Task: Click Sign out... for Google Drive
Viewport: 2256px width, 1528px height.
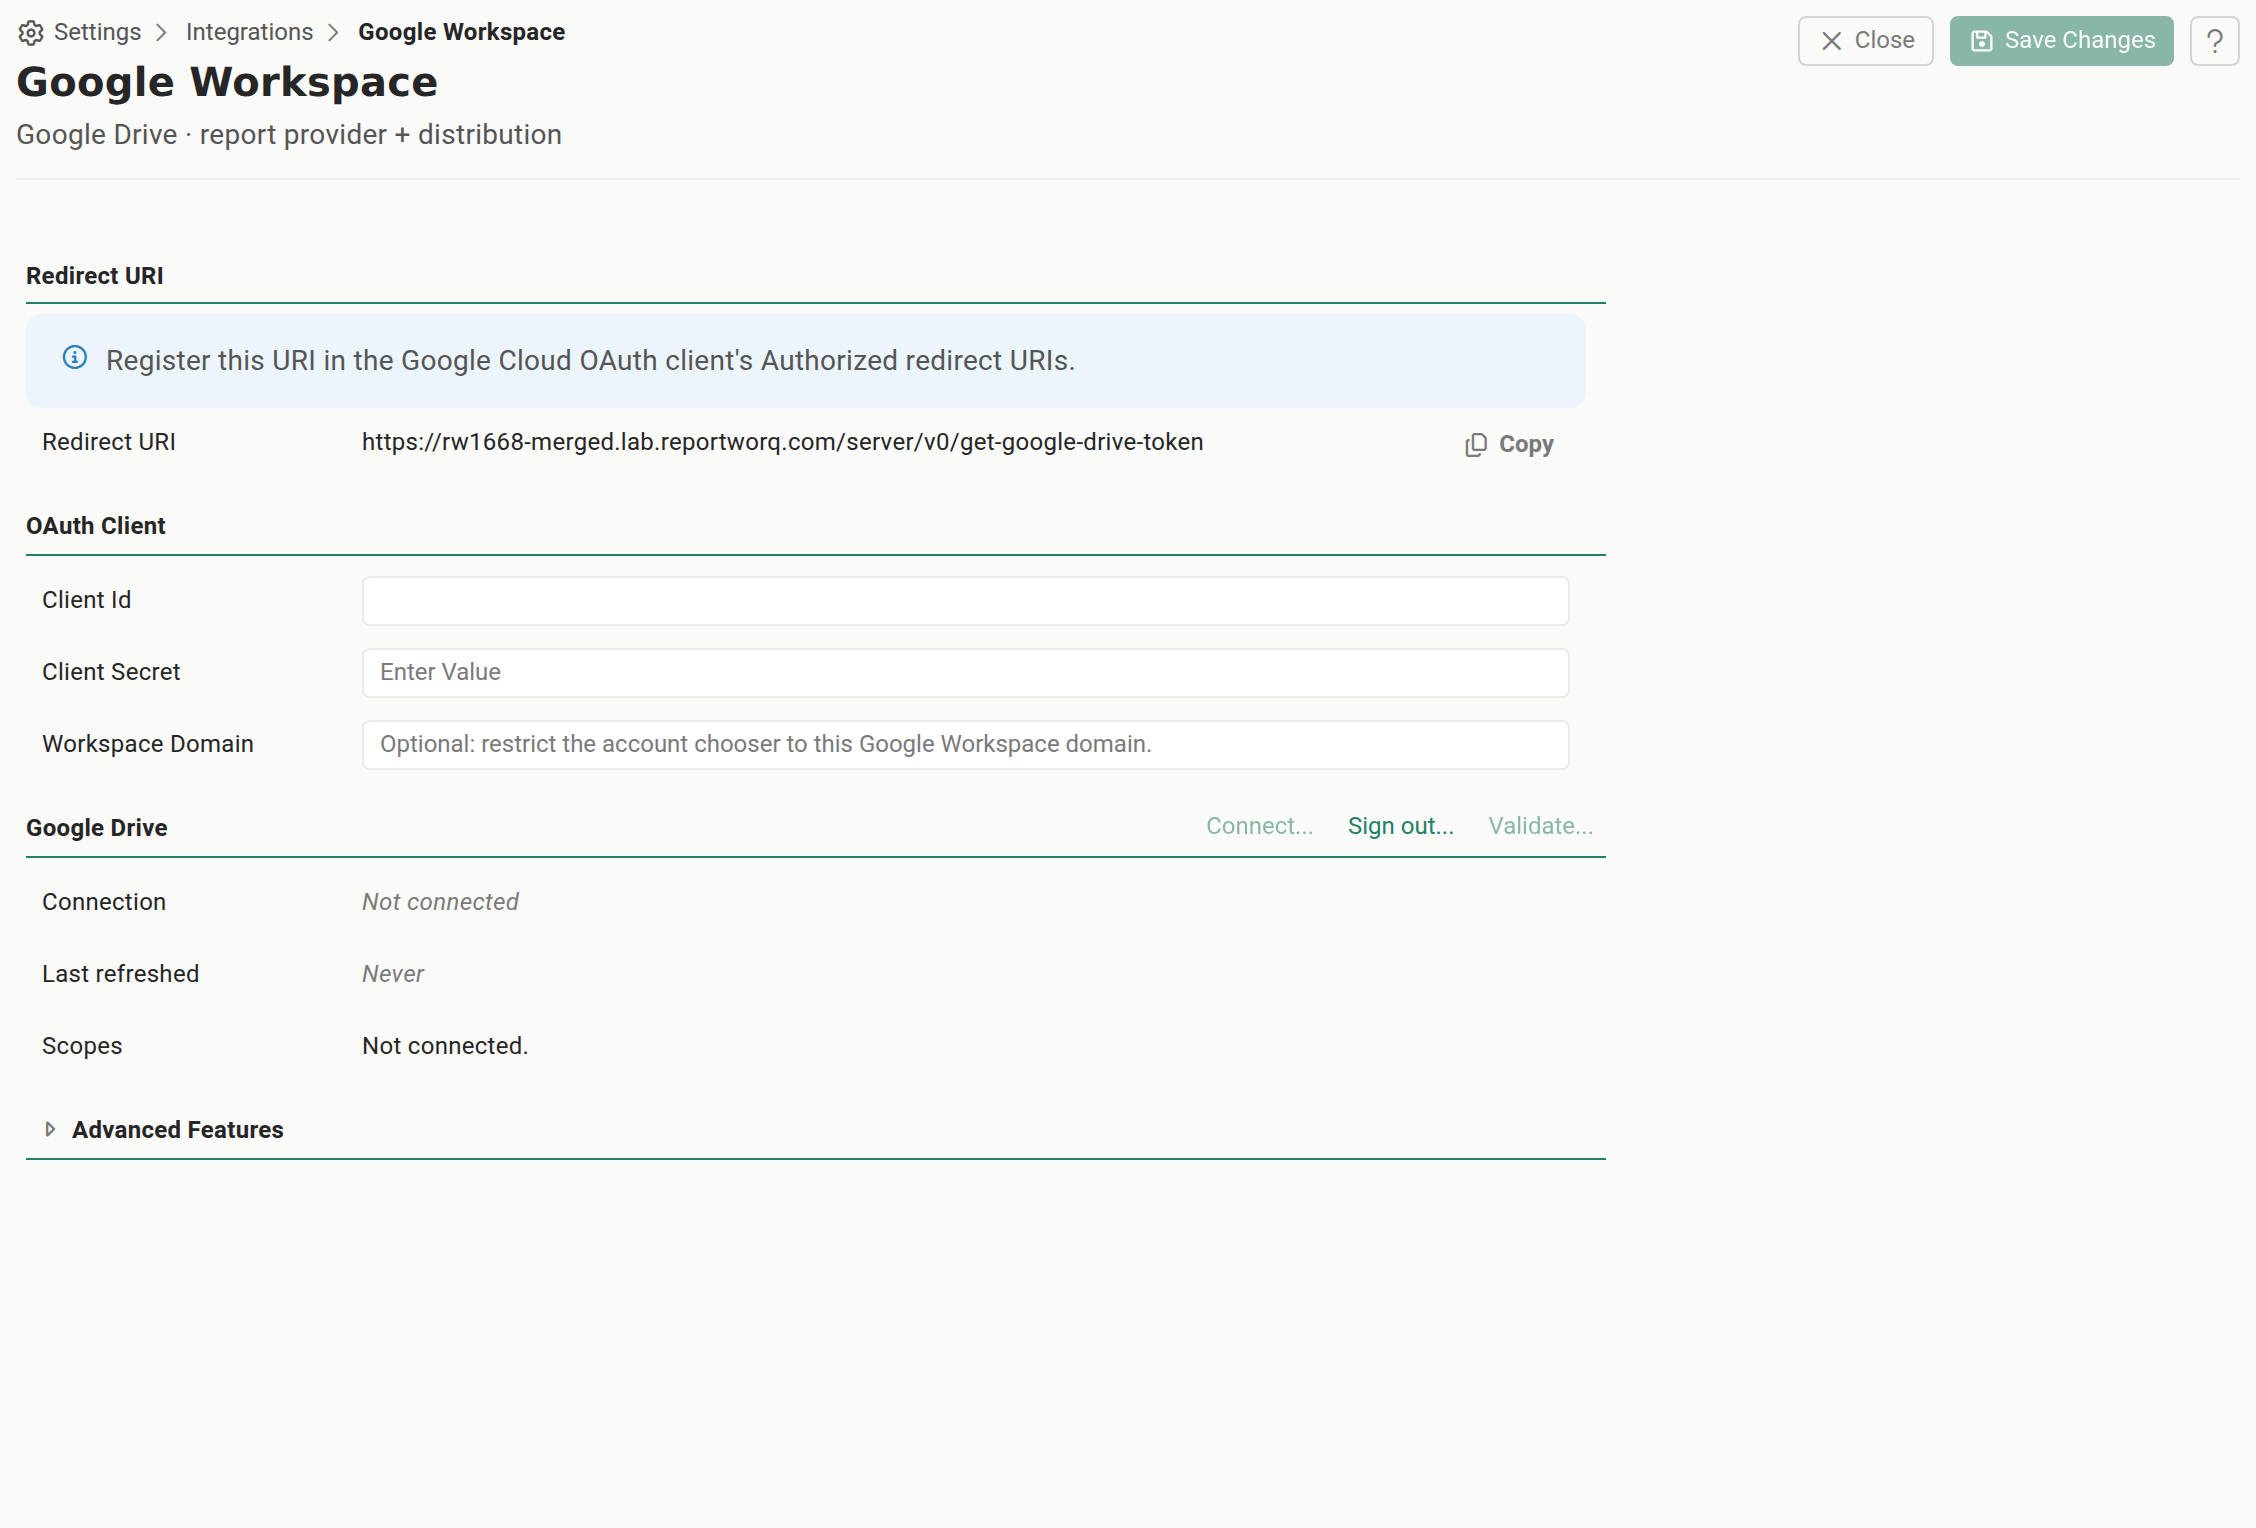Action: (x=1400, y=826)
